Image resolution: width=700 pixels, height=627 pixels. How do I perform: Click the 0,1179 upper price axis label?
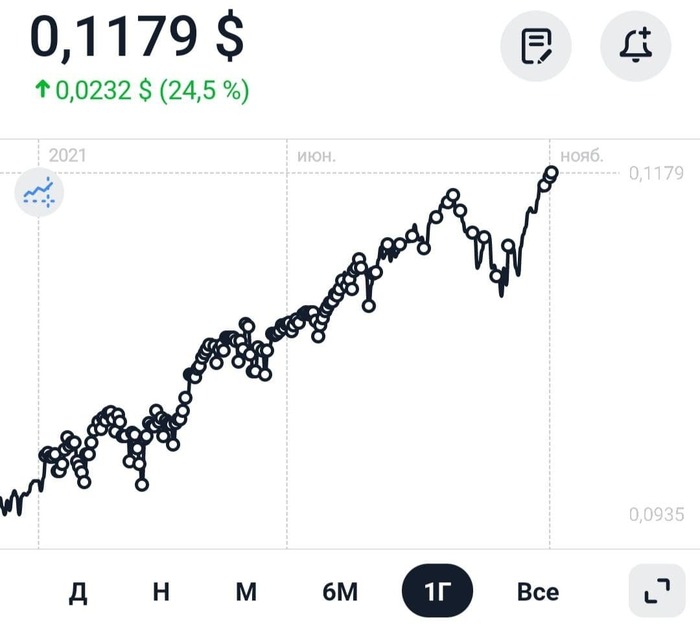click(656, 174)
